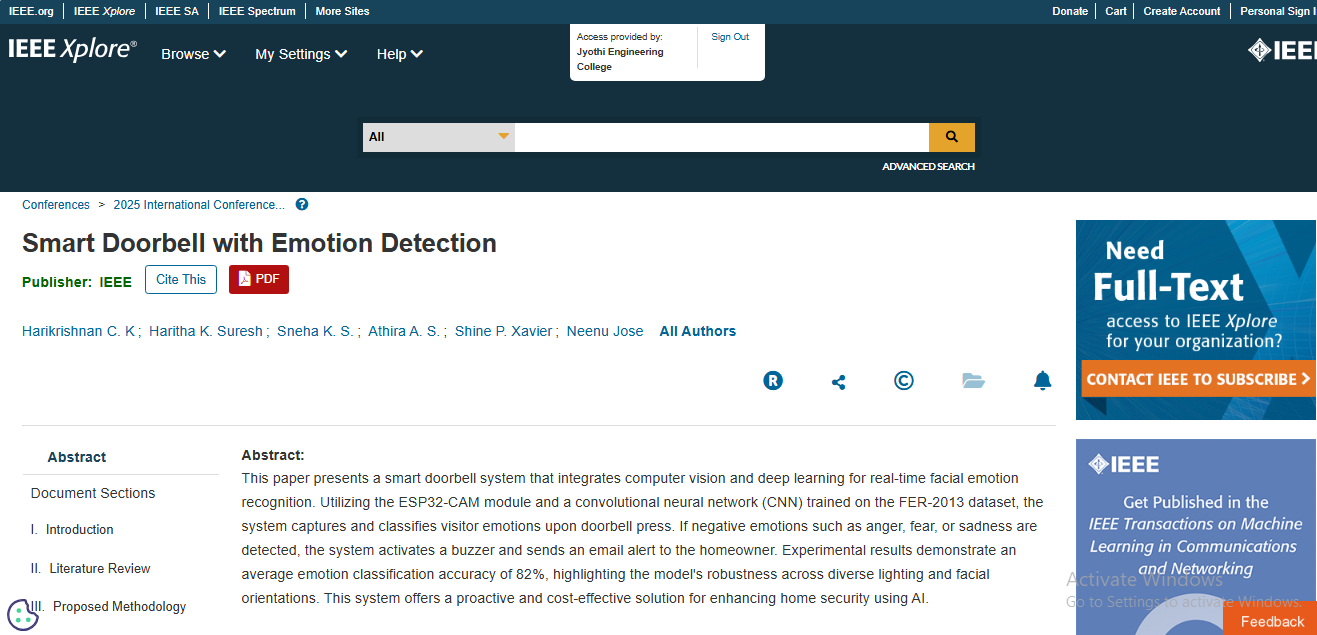Screen dimensions: 1317x635
Task: Click the help question mark beside breadcrumb
Action: pos(302,204)
